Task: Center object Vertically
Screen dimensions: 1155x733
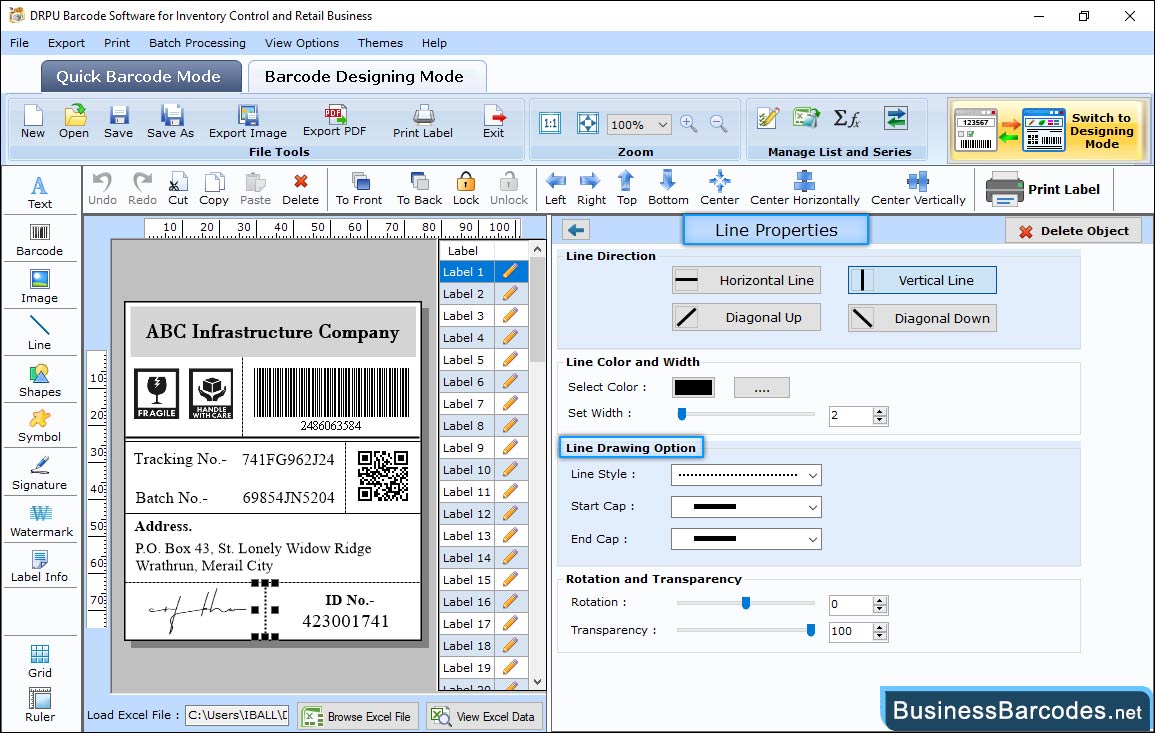Action: click(918, 189)
